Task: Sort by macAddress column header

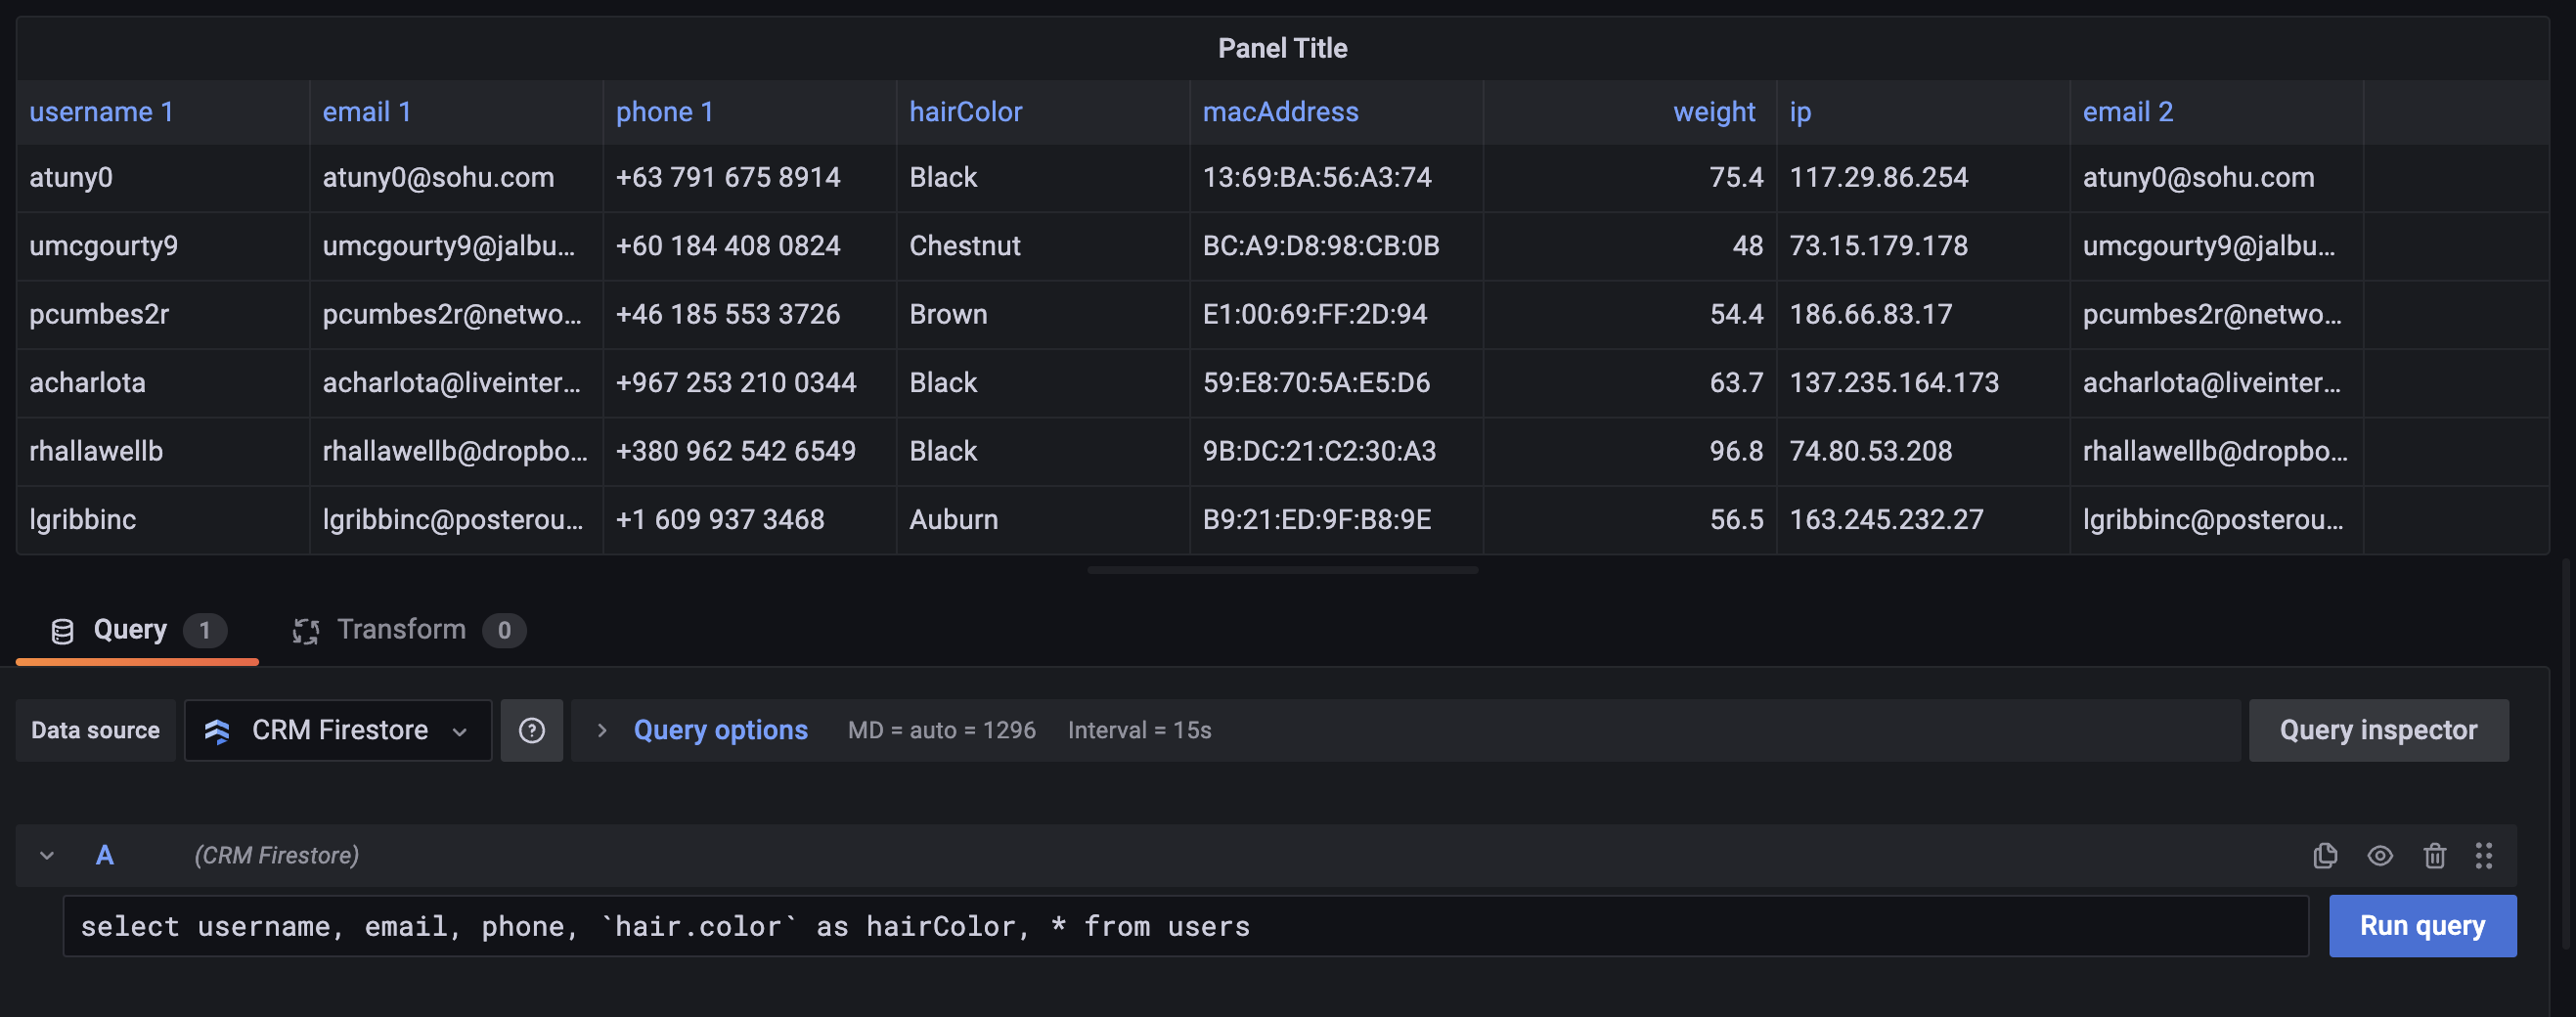Action: point(1280,112)
